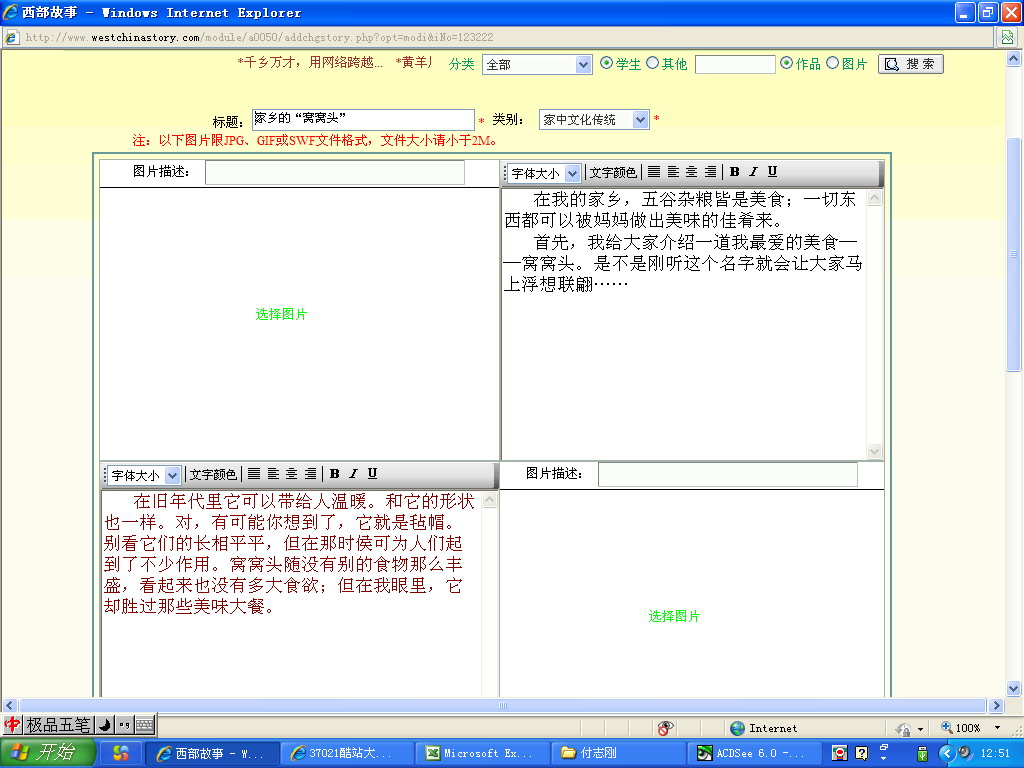Select the 学生 radio button
This screenshot has width=1024, height=768.
(x=606, y=63)
